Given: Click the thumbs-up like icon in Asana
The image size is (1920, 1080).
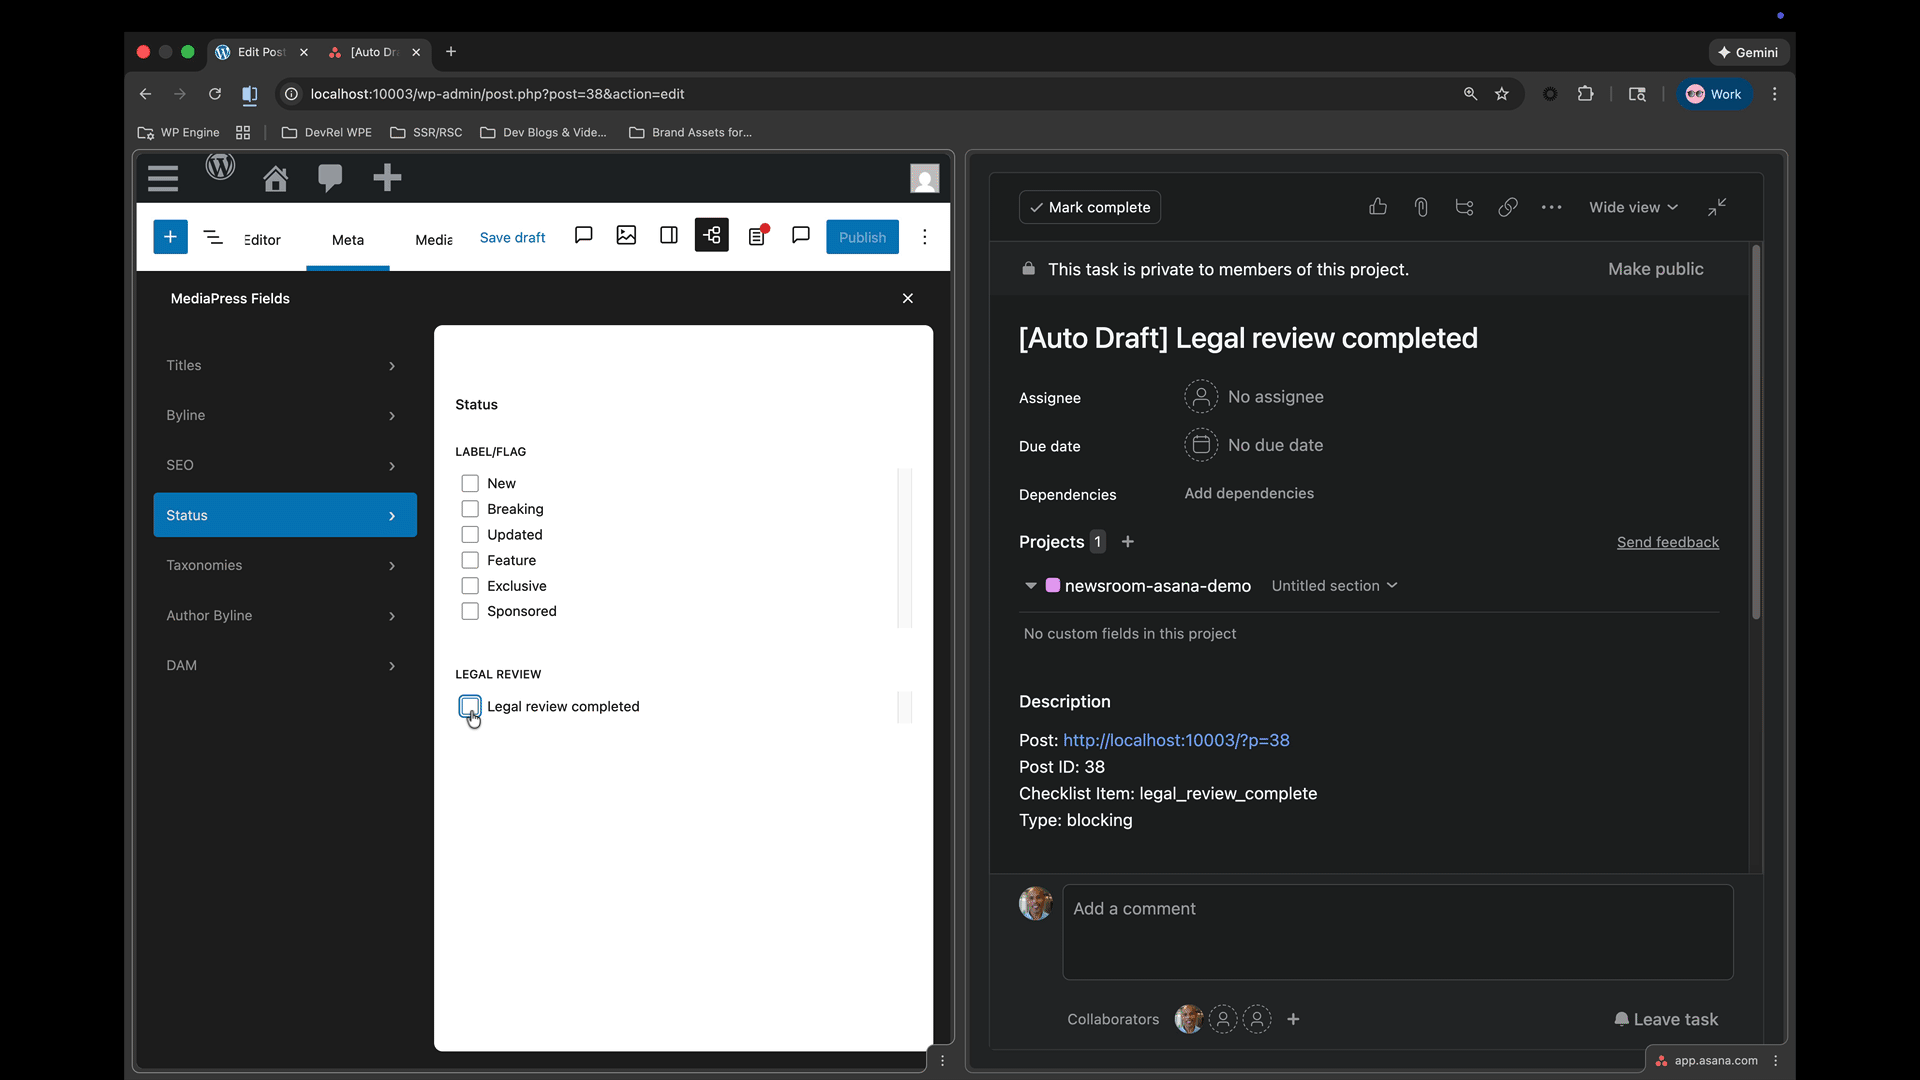Looking at the screenshot, I should (1378, 207).
